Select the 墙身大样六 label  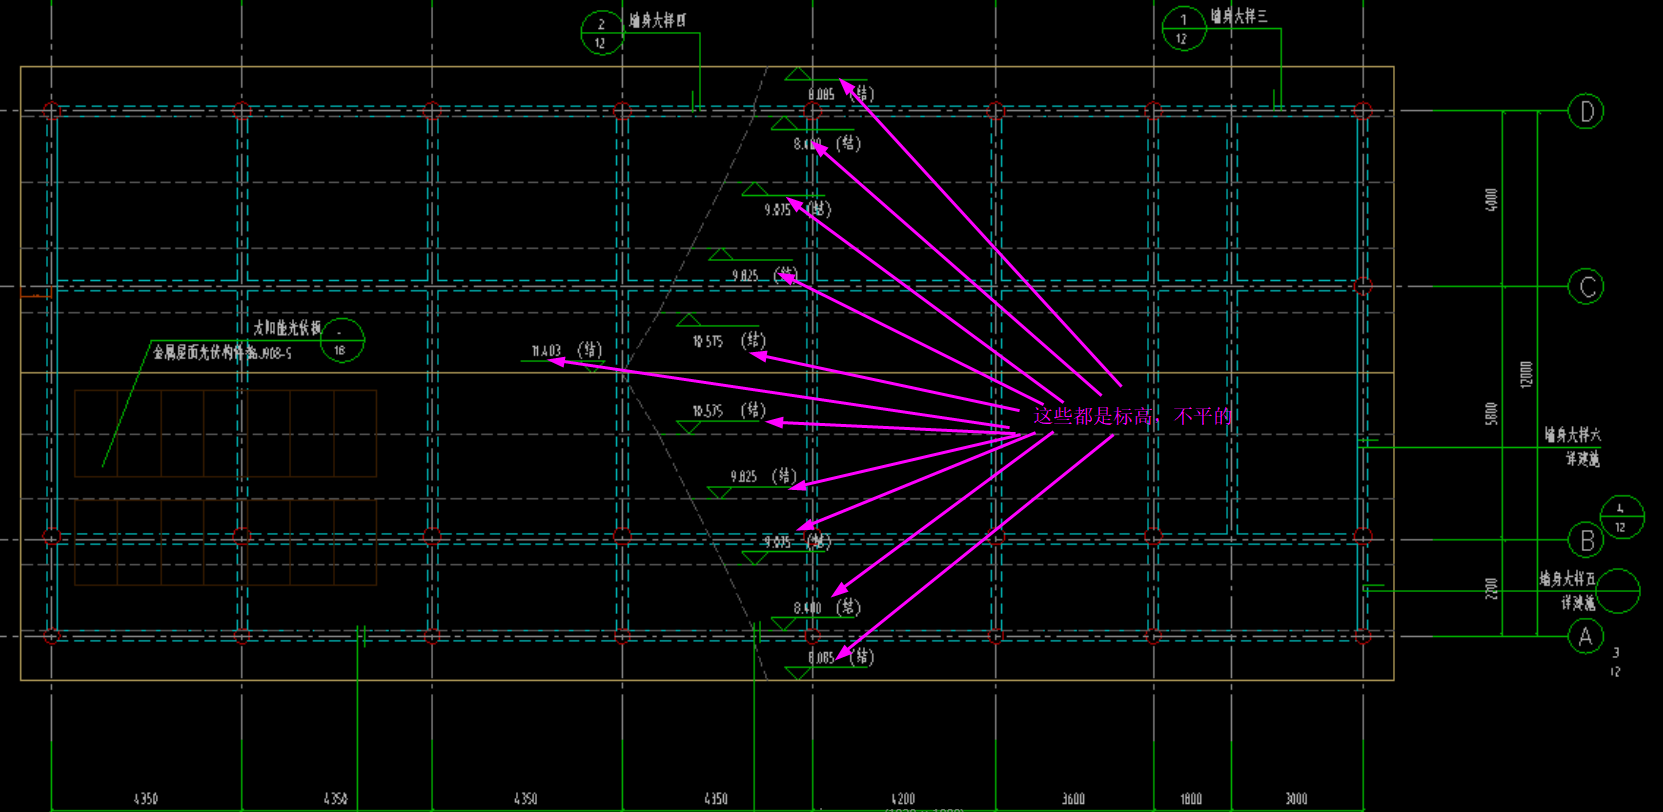(1572, 435)
